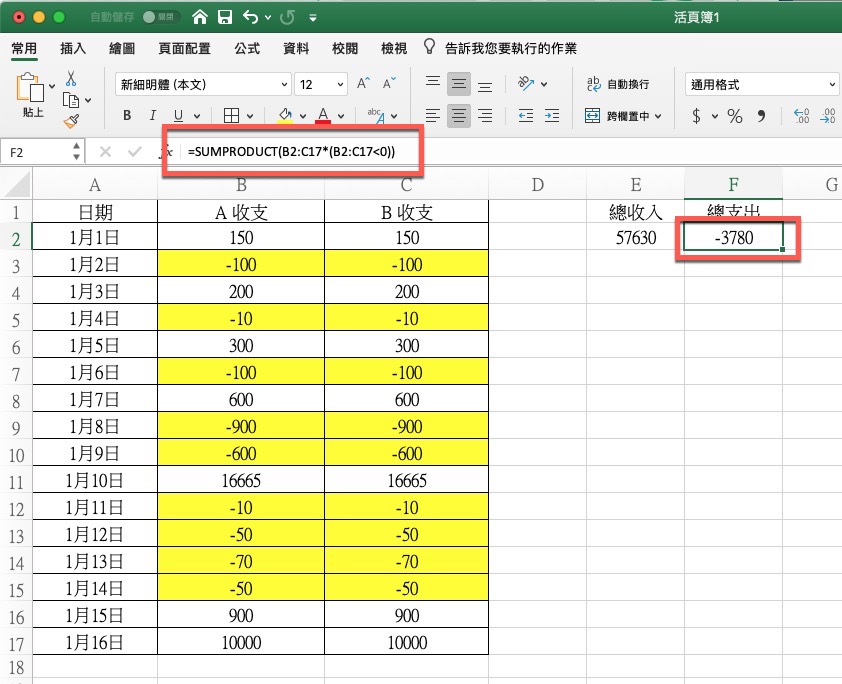Toggle Bold formatting
This screenshot has height=684, width=842.
[127, 116]
